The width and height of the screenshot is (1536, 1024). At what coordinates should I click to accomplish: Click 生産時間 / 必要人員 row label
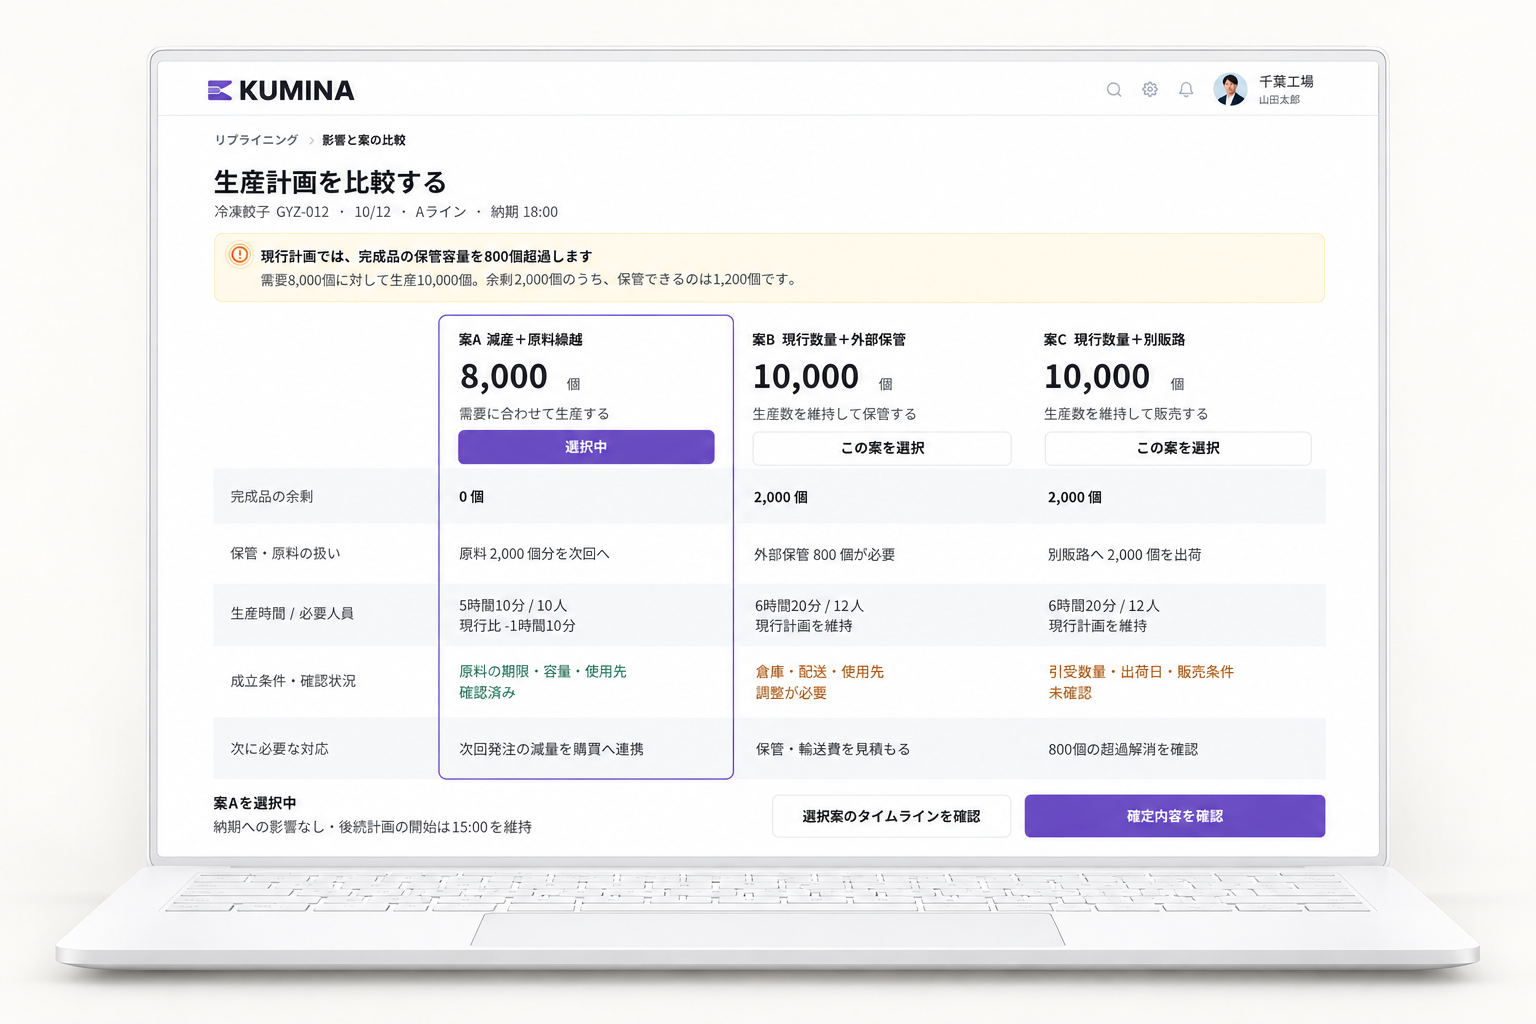point(292,613)
